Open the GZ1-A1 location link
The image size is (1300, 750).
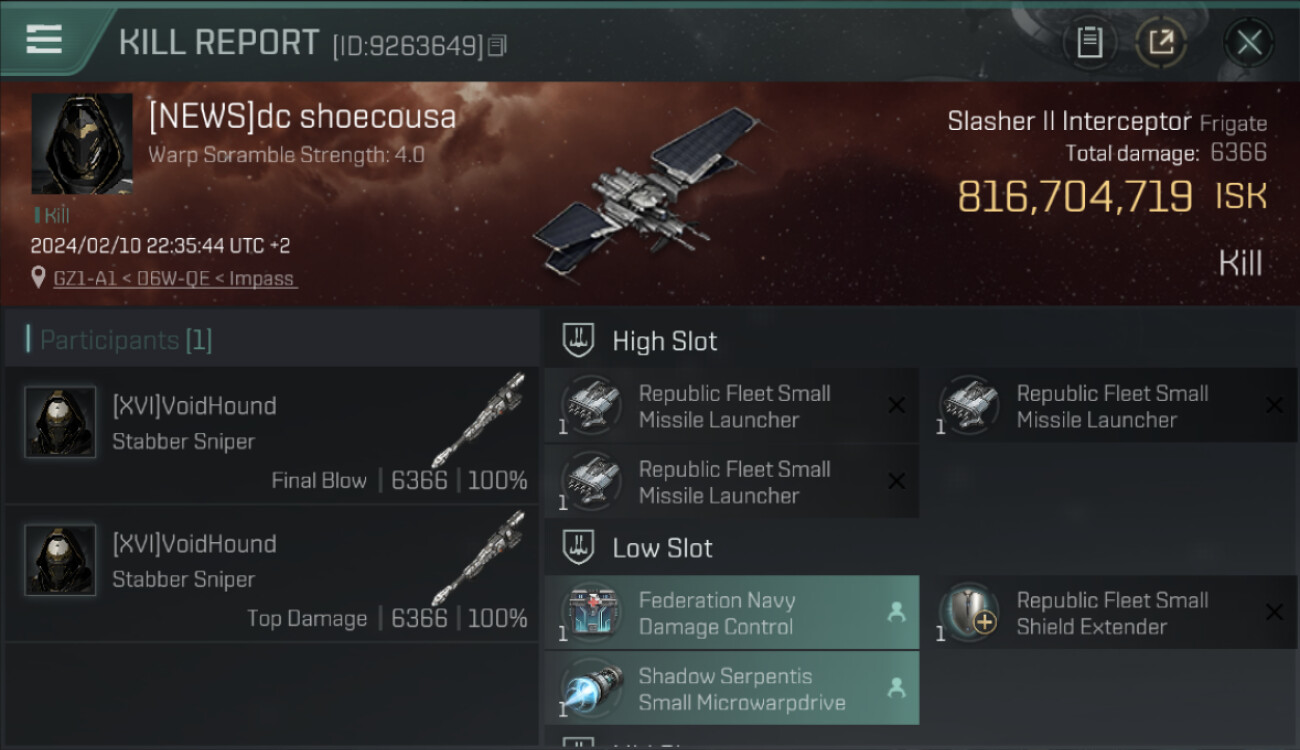(x=175, y=279)
